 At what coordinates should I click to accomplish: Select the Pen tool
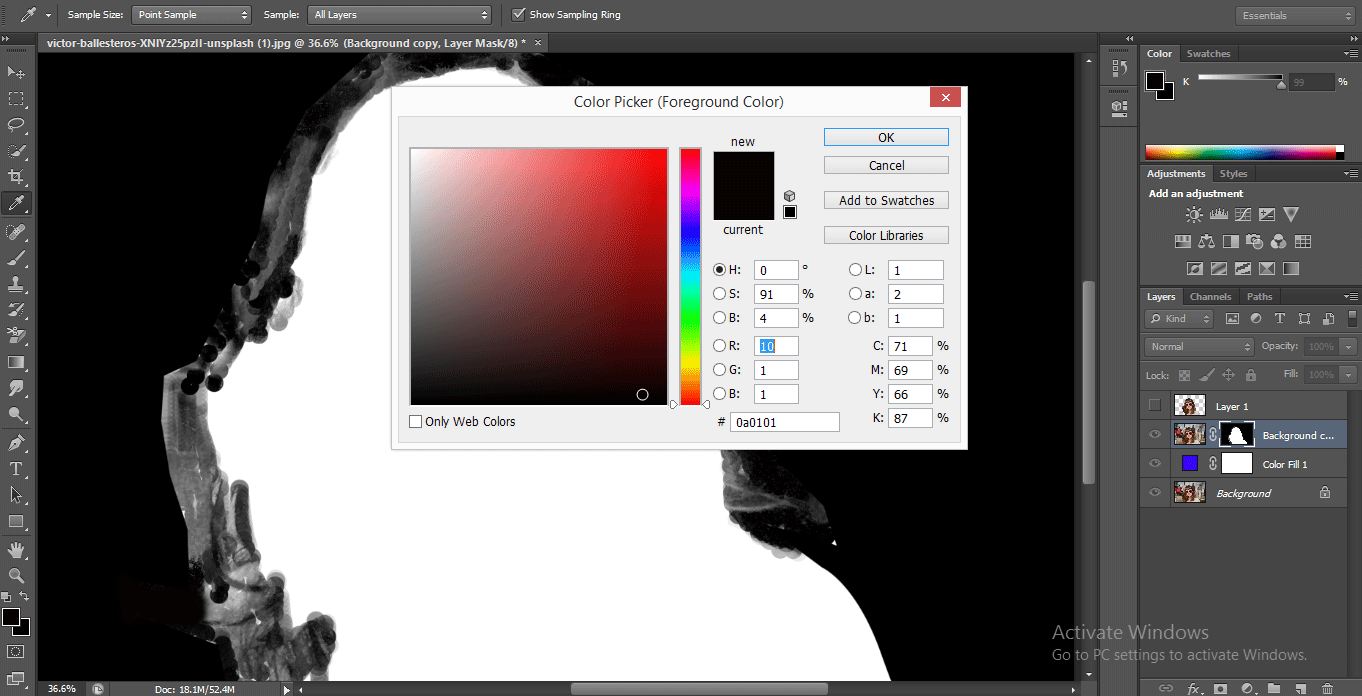[x=17, y=443]
